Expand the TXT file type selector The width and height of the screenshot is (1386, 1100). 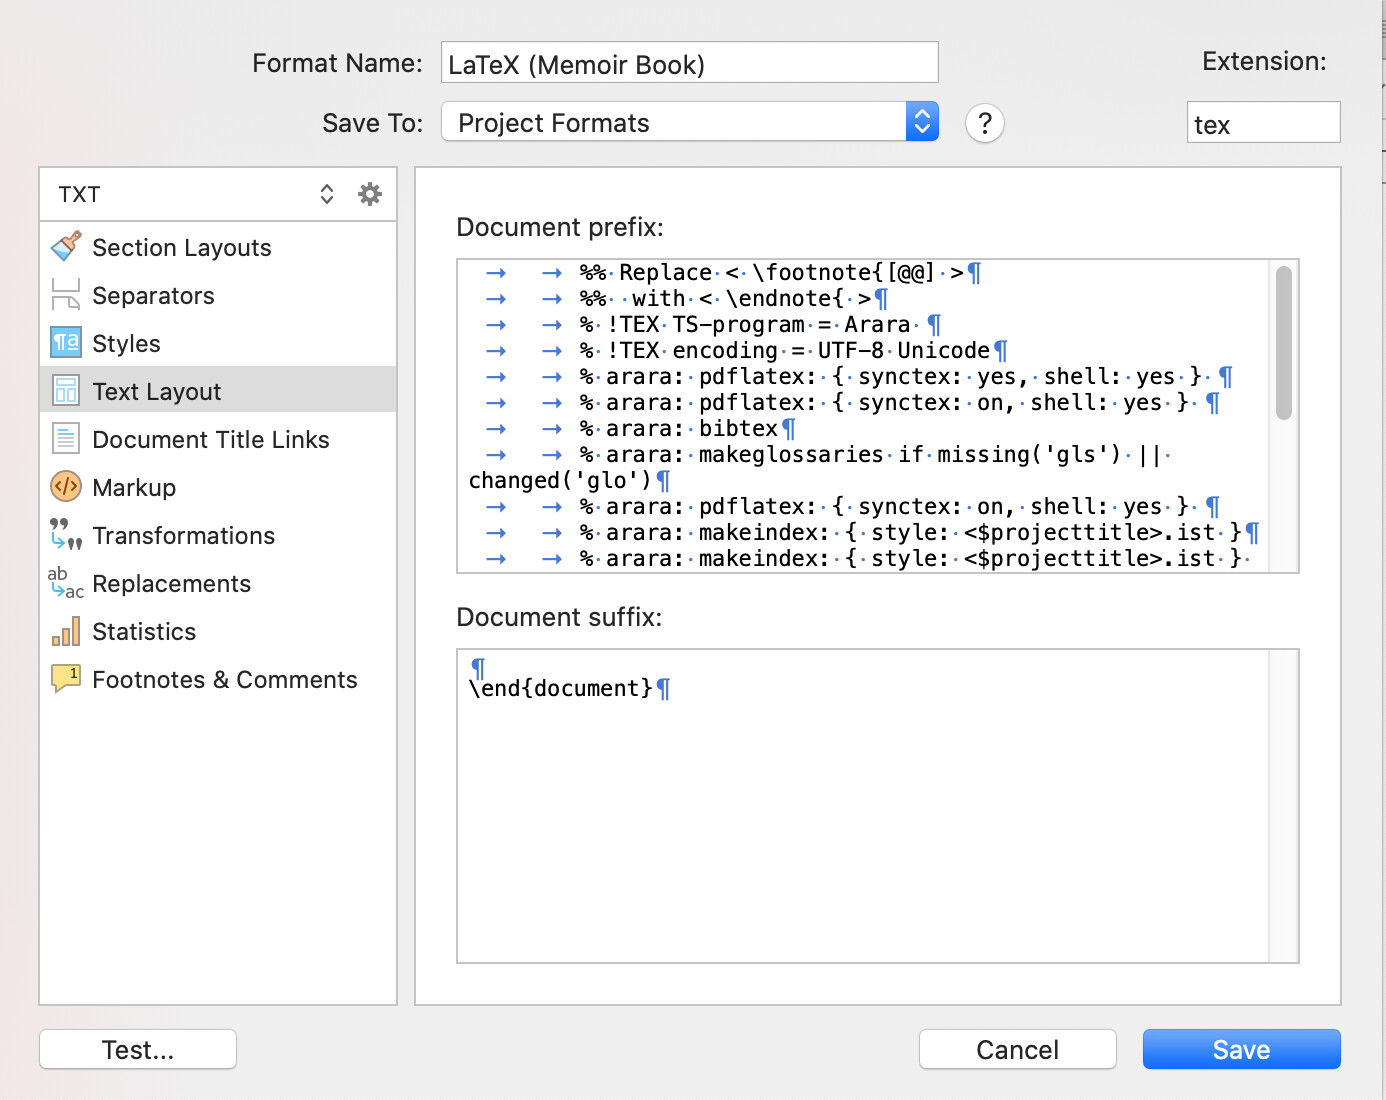tap(327, 193)
